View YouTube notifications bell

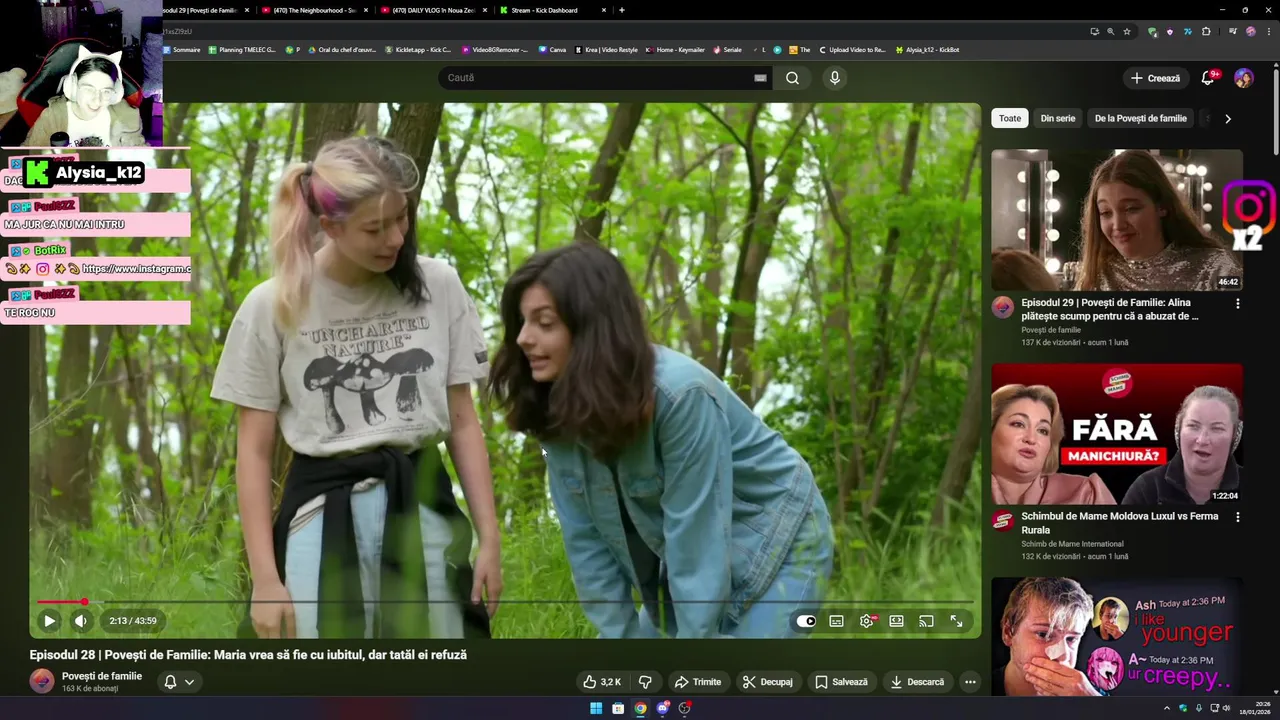1208,78
